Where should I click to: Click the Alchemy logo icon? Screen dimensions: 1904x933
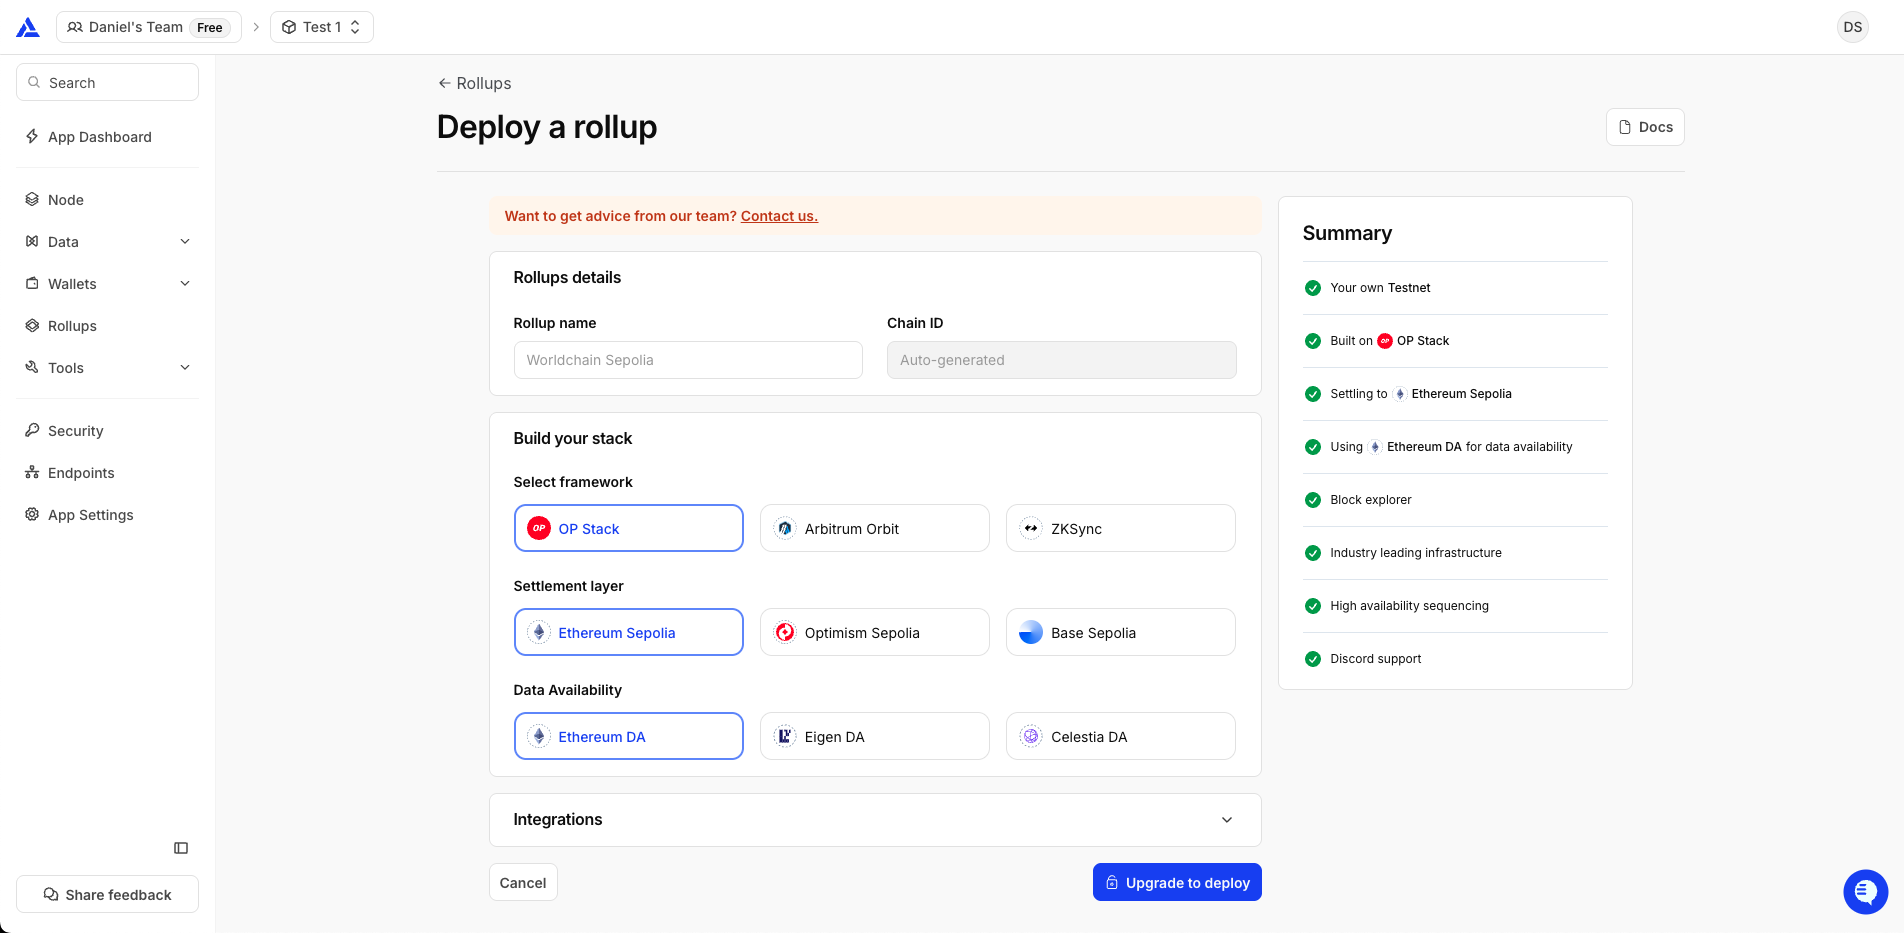click(x=28, y=27)
